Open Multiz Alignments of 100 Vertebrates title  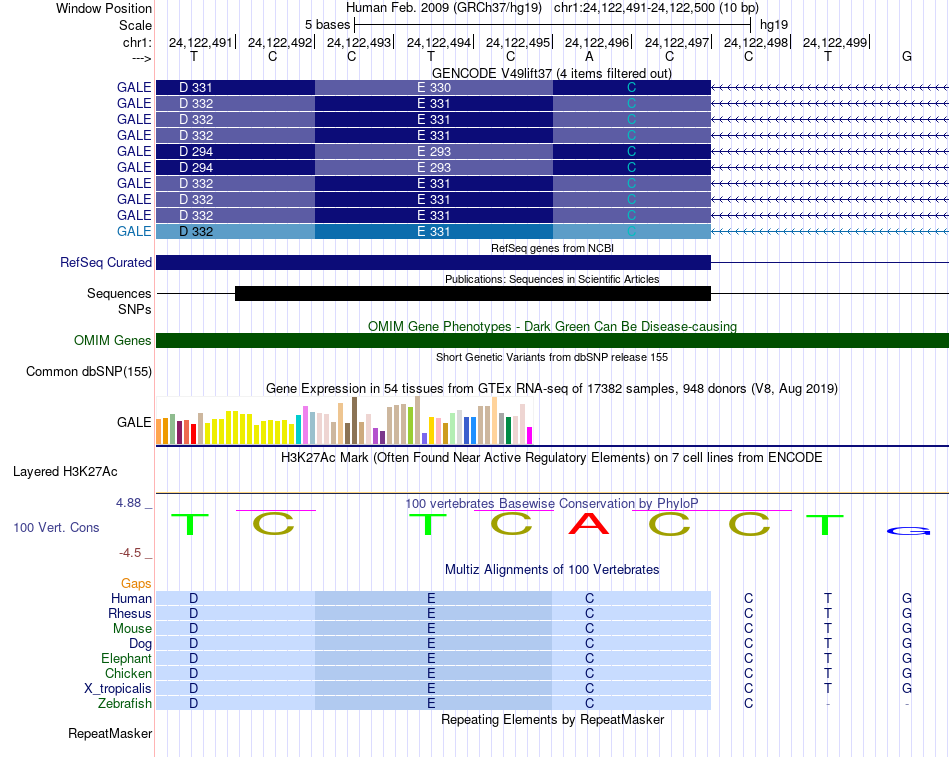552,569
